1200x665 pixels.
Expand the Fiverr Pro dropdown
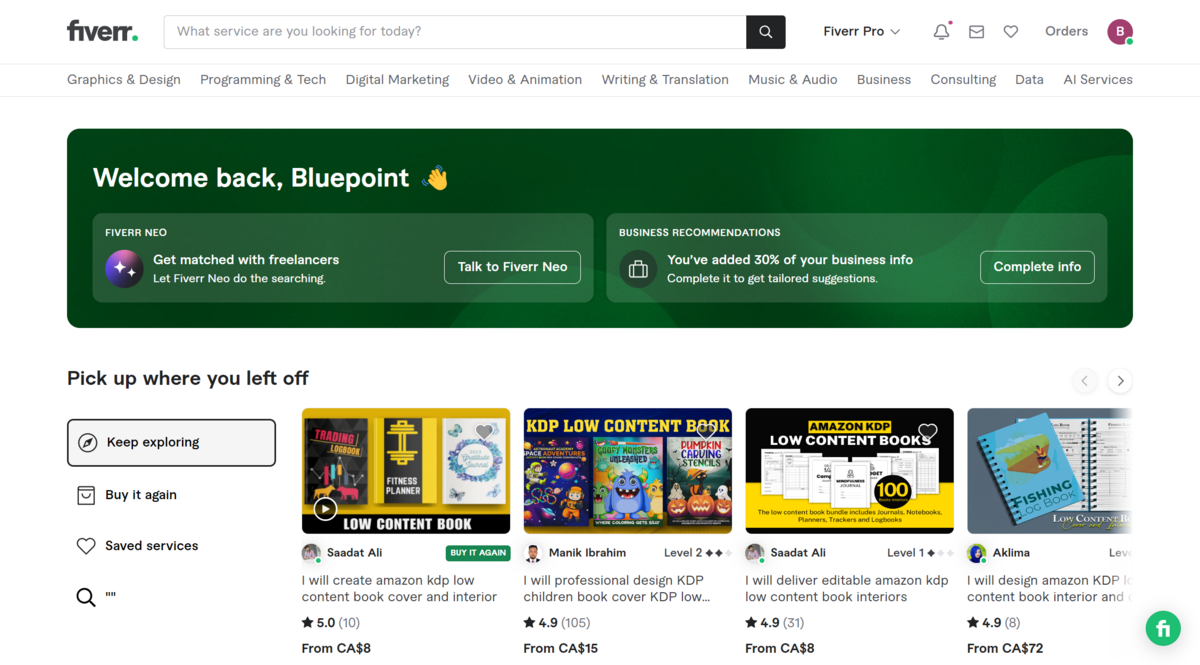click(x=862, y=32)
